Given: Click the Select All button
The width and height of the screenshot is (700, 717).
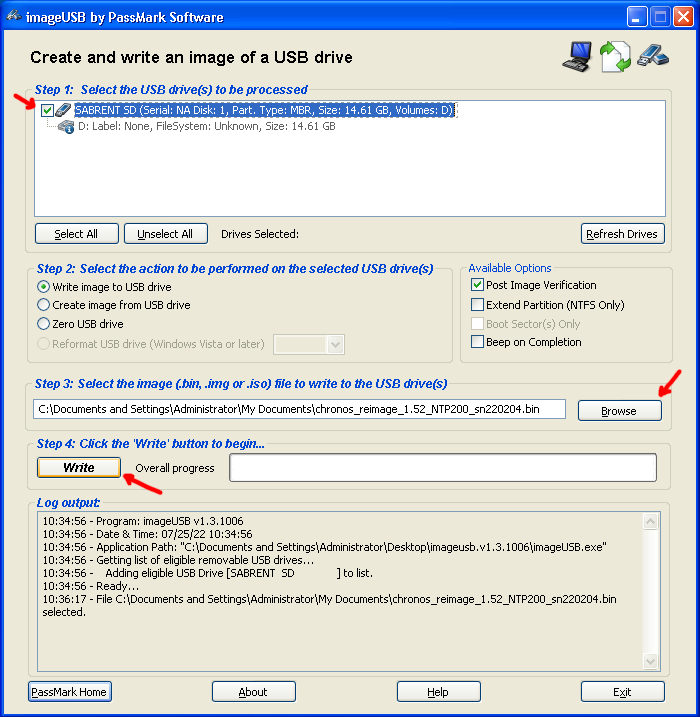Looking at the screenshot, I should (77, 234).
